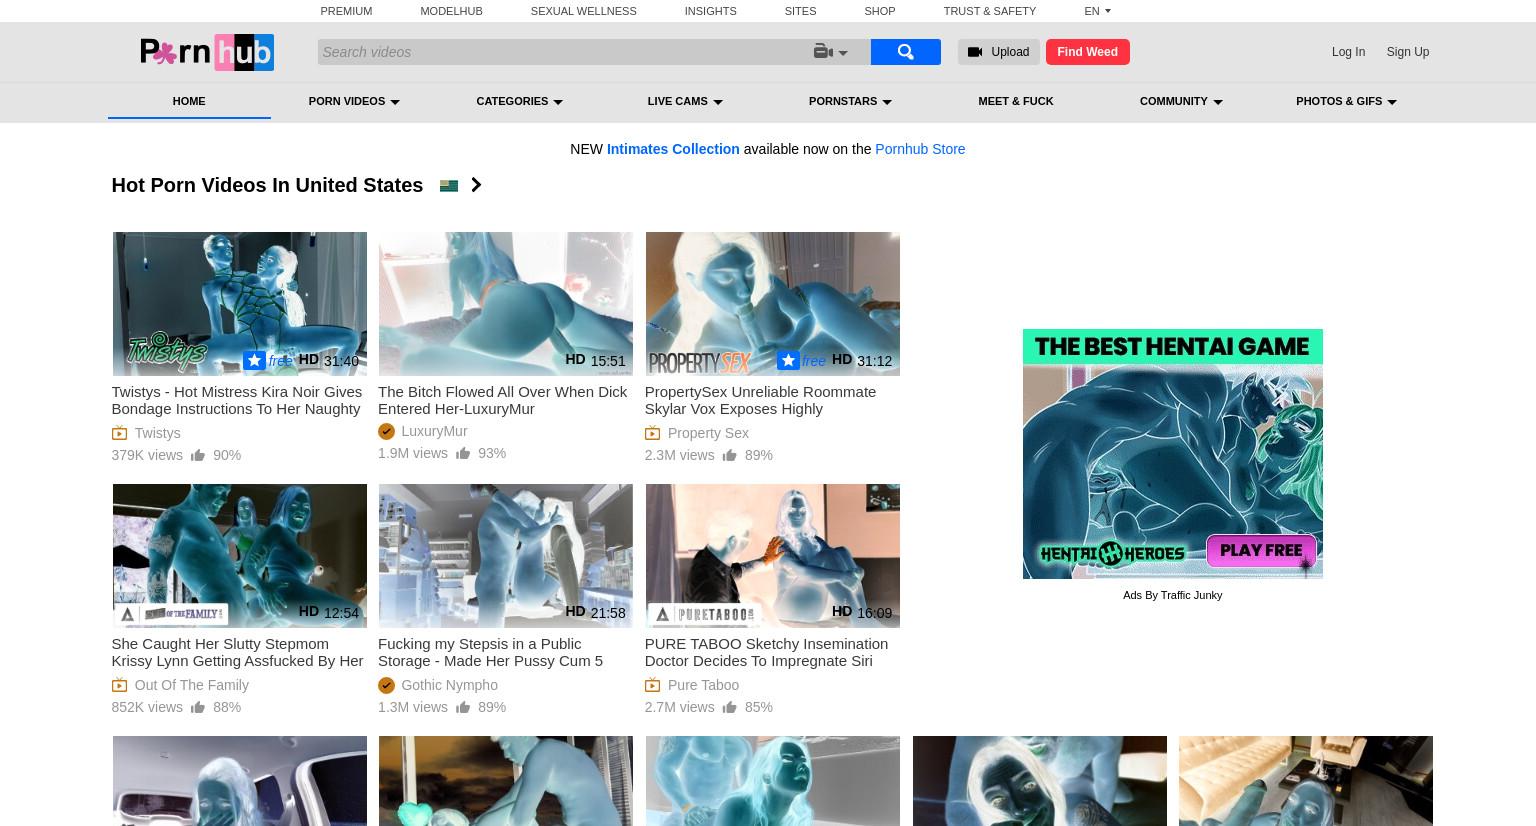Open the video thumbnail with 15:51 duration
The image size is (1536, 826).
[x=505, y=304]
